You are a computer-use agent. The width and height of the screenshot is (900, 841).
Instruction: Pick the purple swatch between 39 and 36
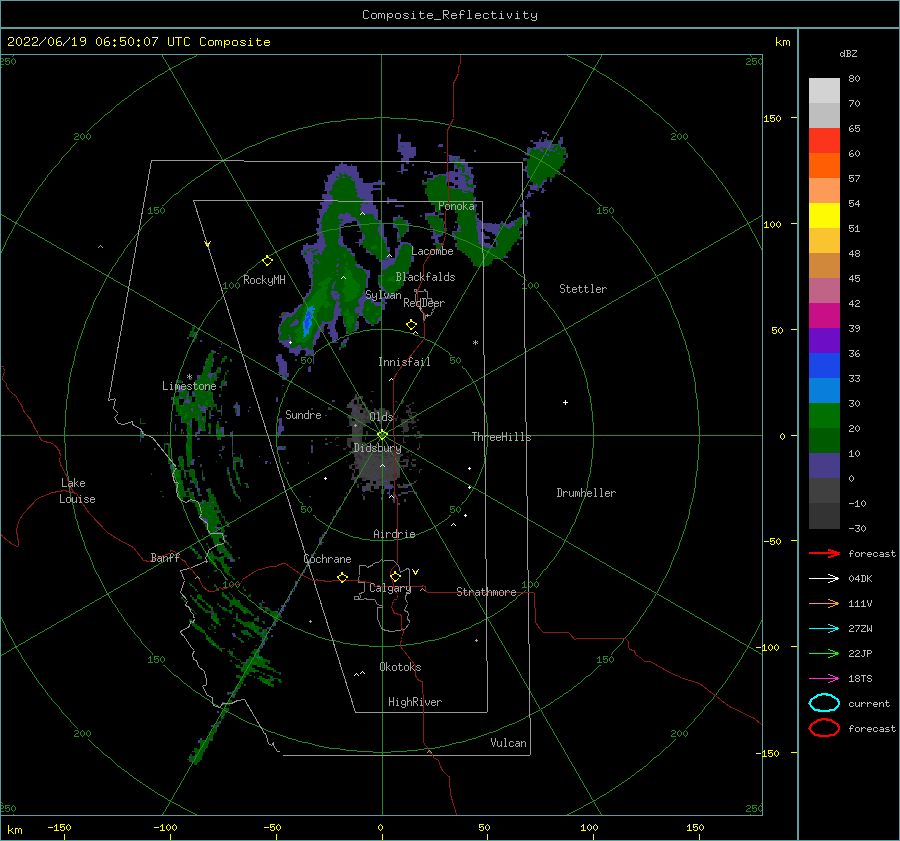[x=824, y=341]
